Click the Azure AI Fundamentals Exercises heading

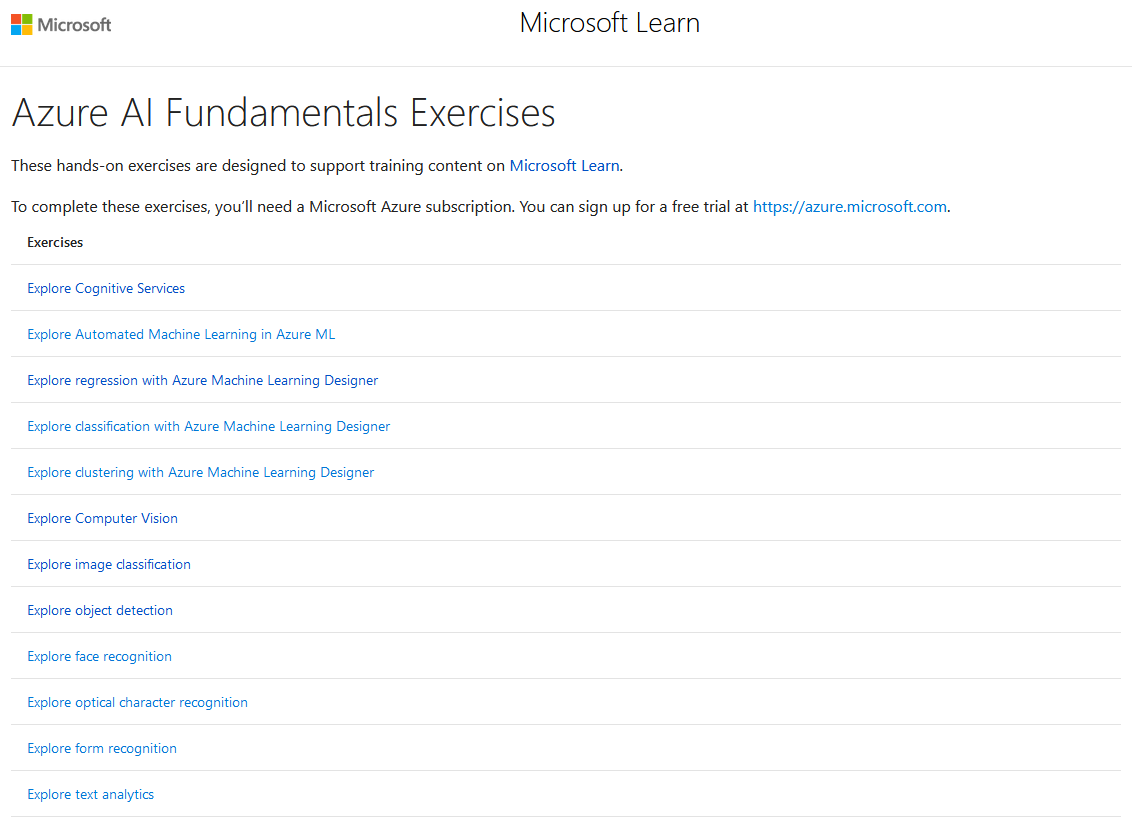pos(284,113)
